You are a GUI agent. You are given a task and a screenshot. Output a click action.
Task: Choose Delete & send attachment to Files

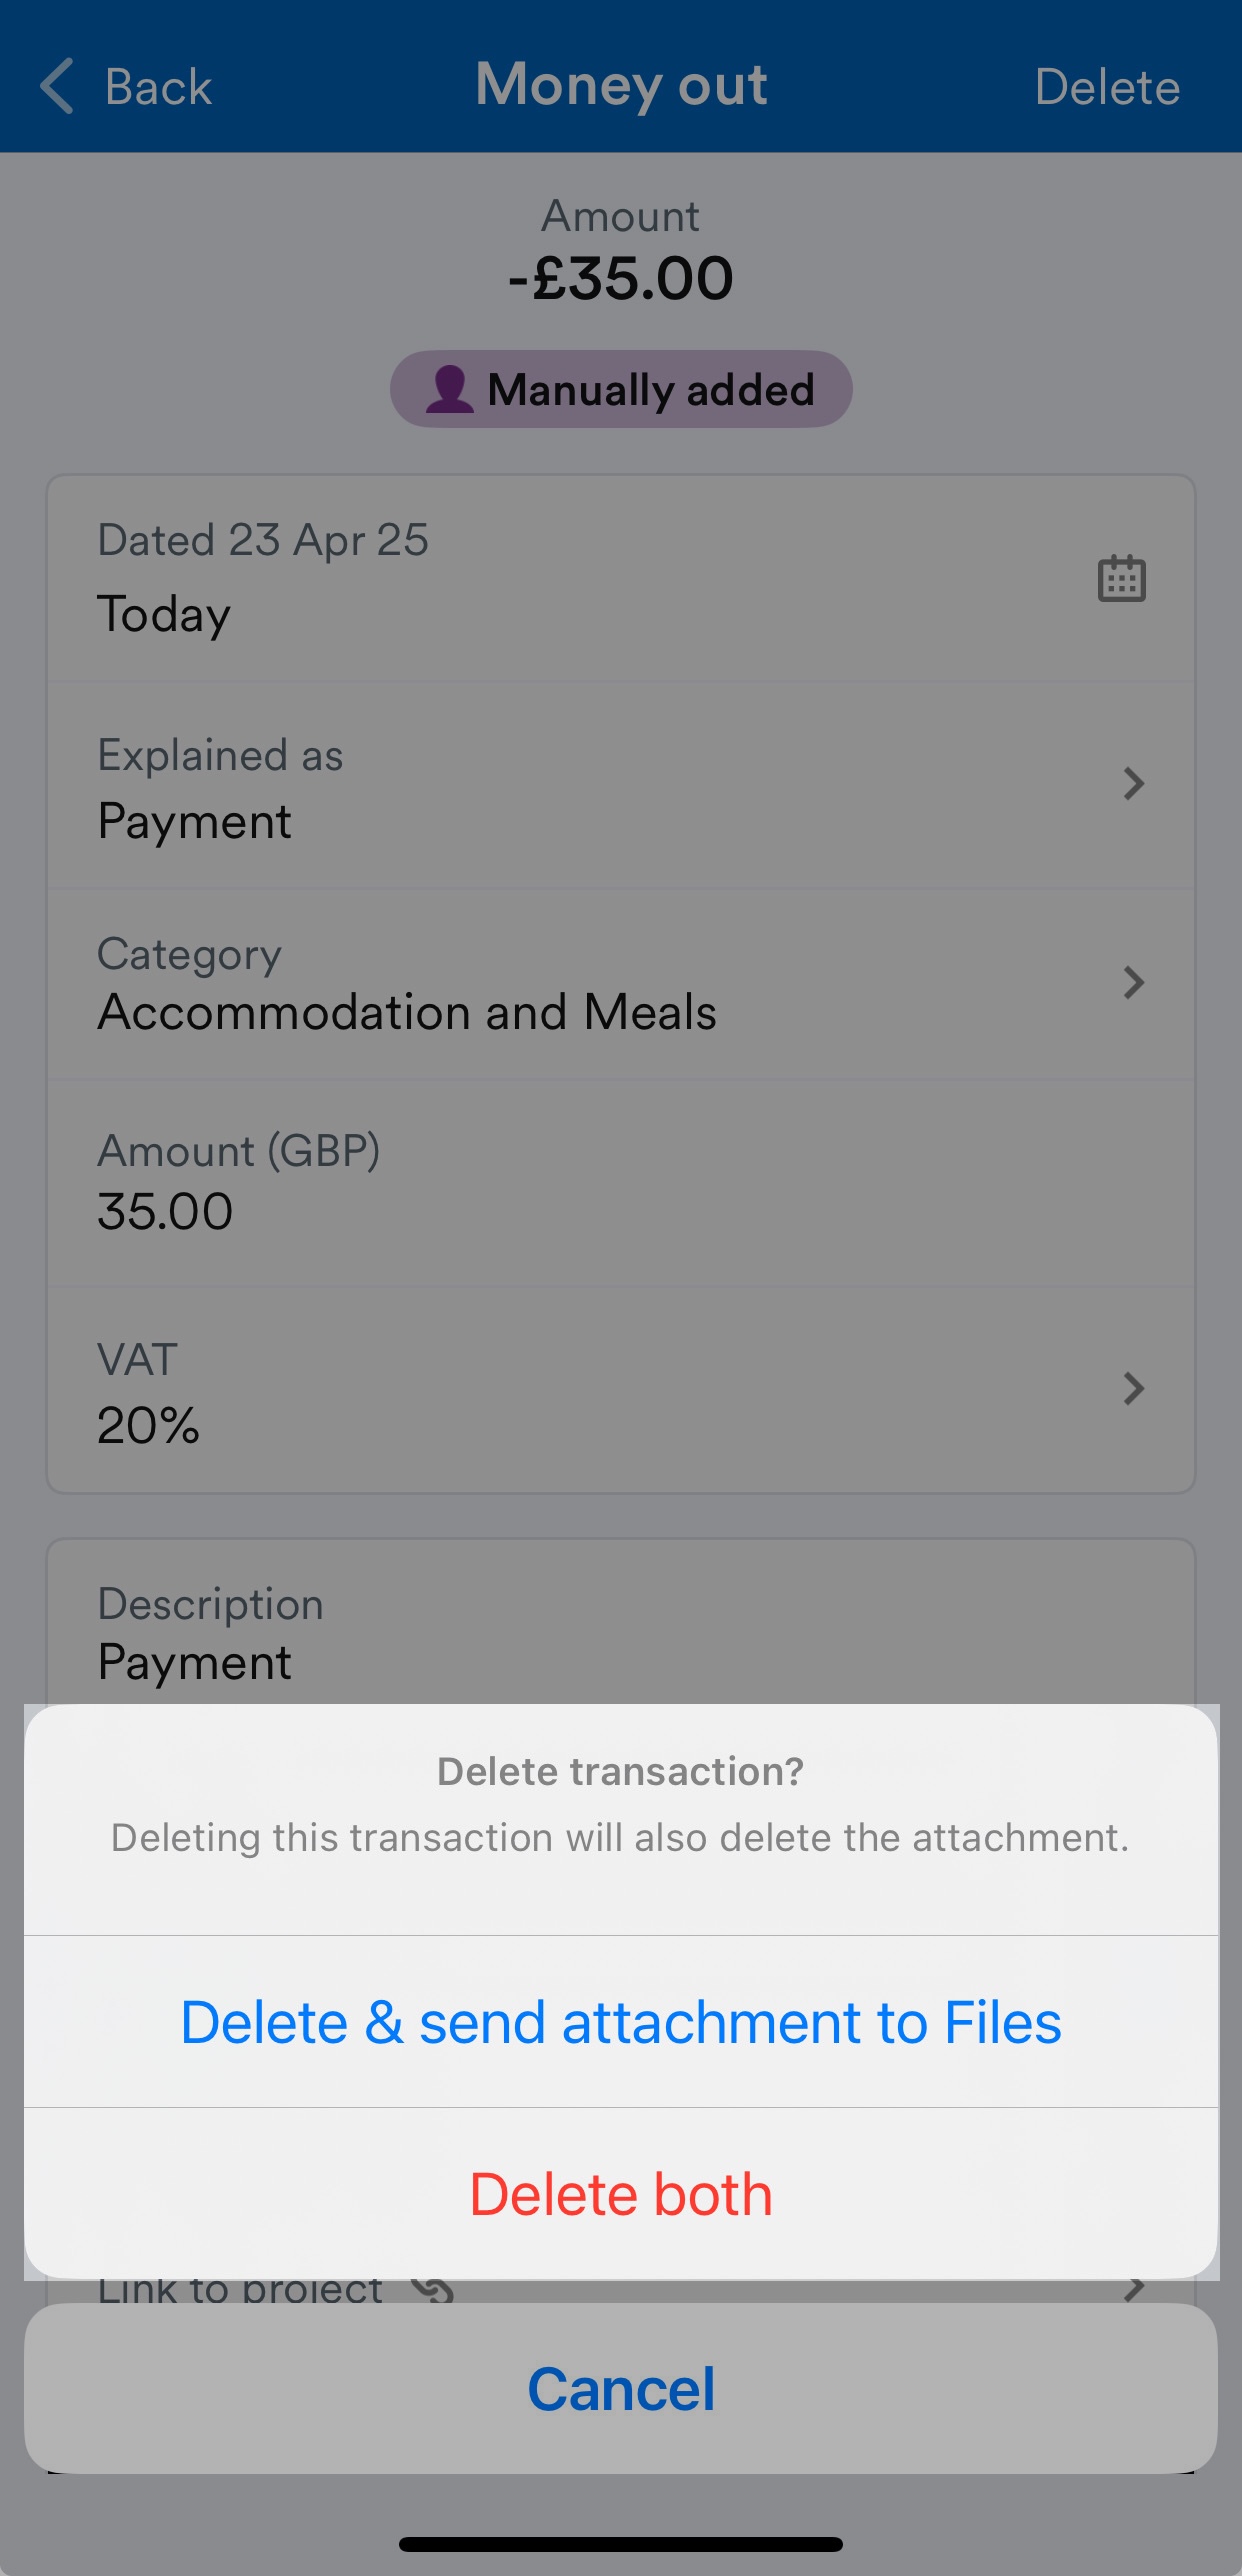point(621,2022)
